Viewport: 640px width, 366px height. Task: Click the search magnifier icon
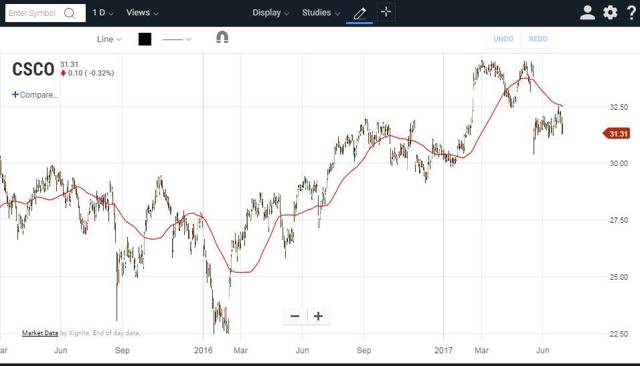pyautogui.click(x=70, y=13)
